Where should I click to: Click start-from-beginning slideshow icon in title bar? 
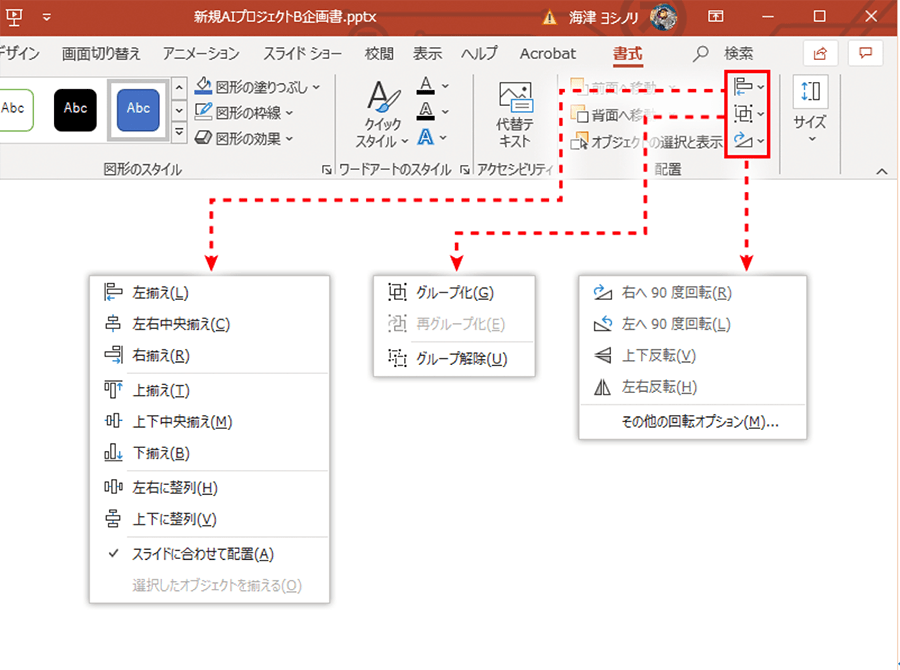(x=14, y=17)
